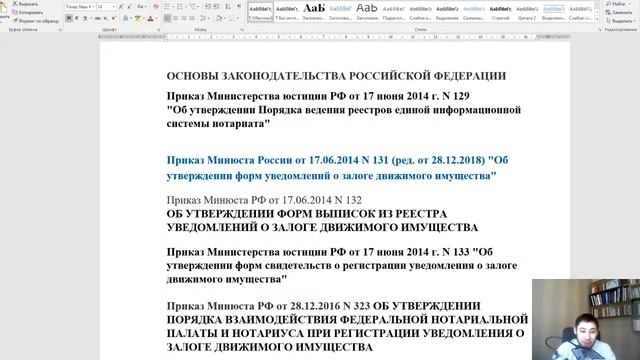640x360 pixels.
Task: Apply the Обычный style
Action: [260, 12]
